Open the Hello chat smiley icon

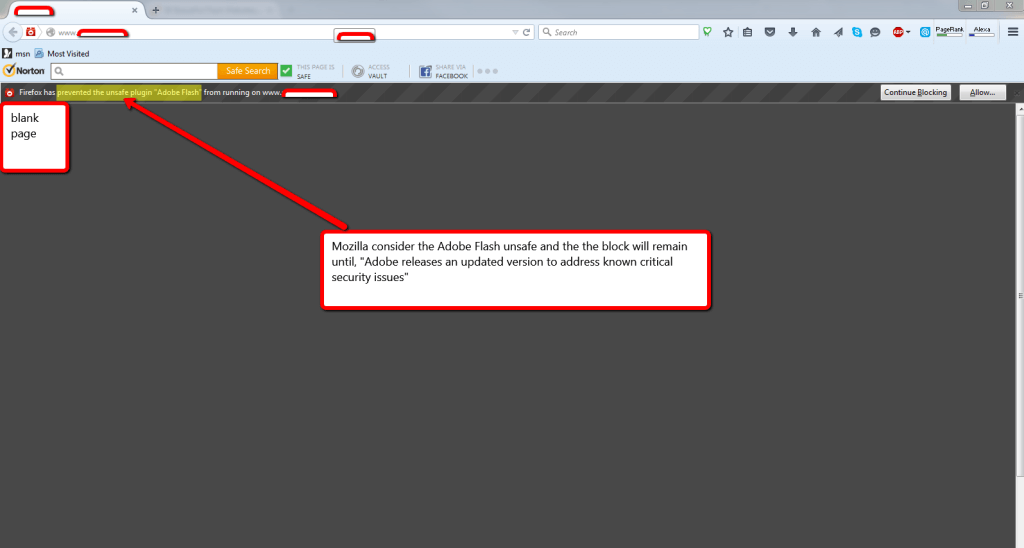tap(875, 32)
